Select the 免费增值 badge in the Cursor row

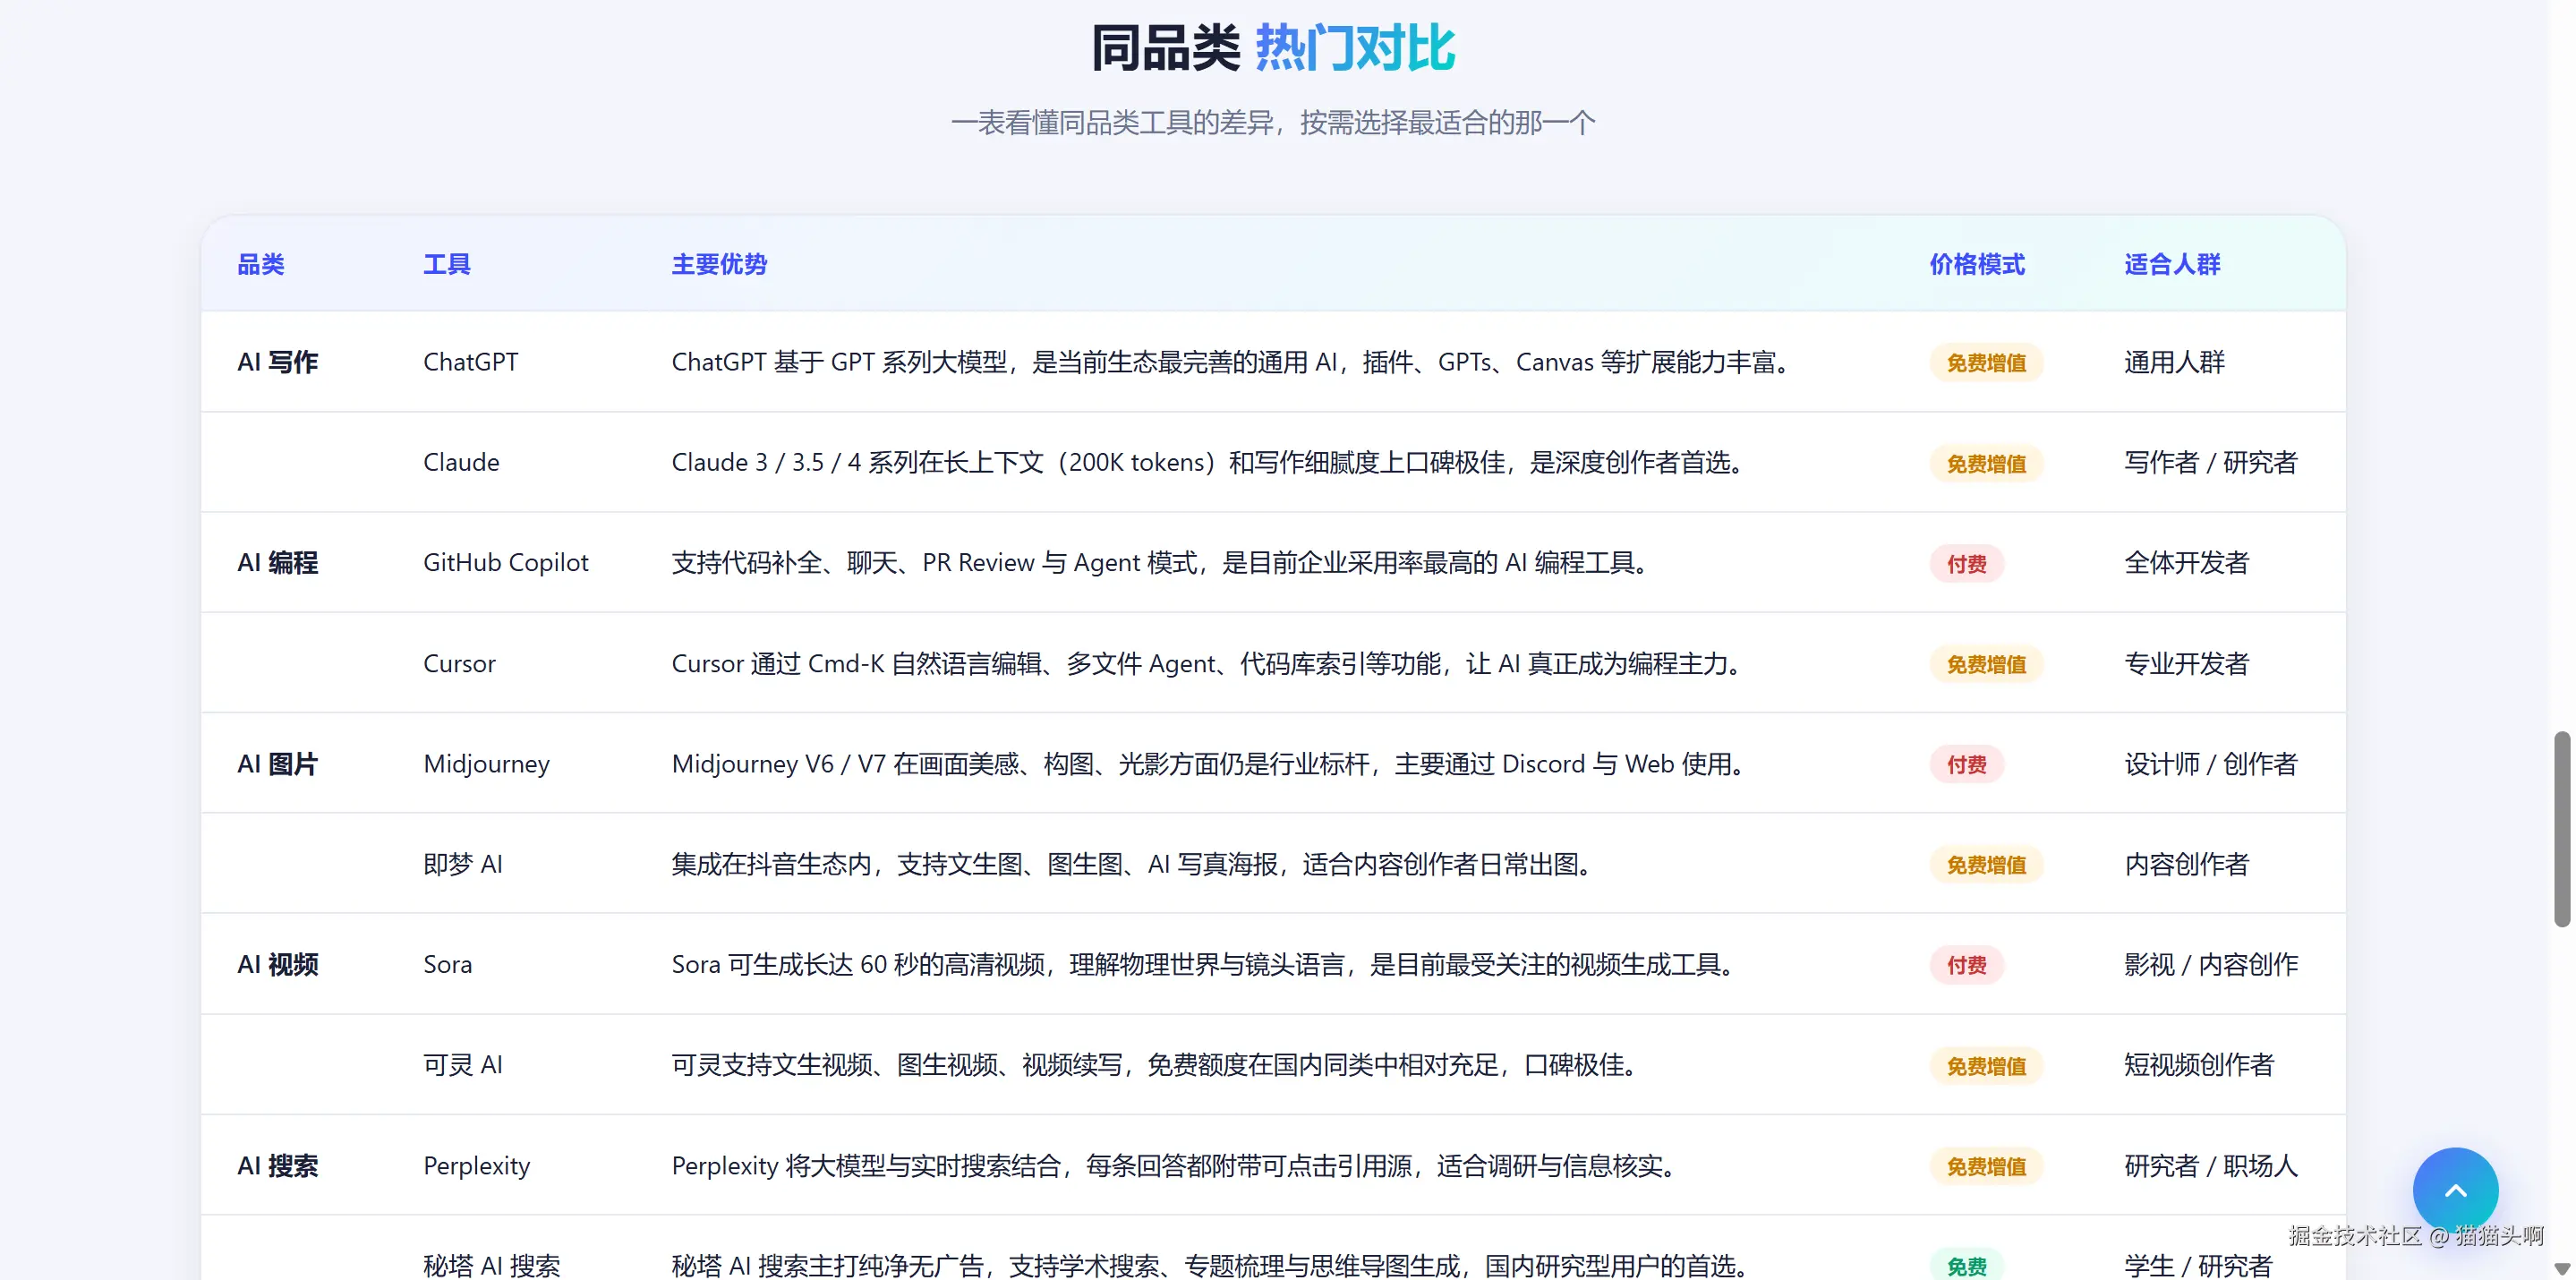click(x=1986, y=664)
